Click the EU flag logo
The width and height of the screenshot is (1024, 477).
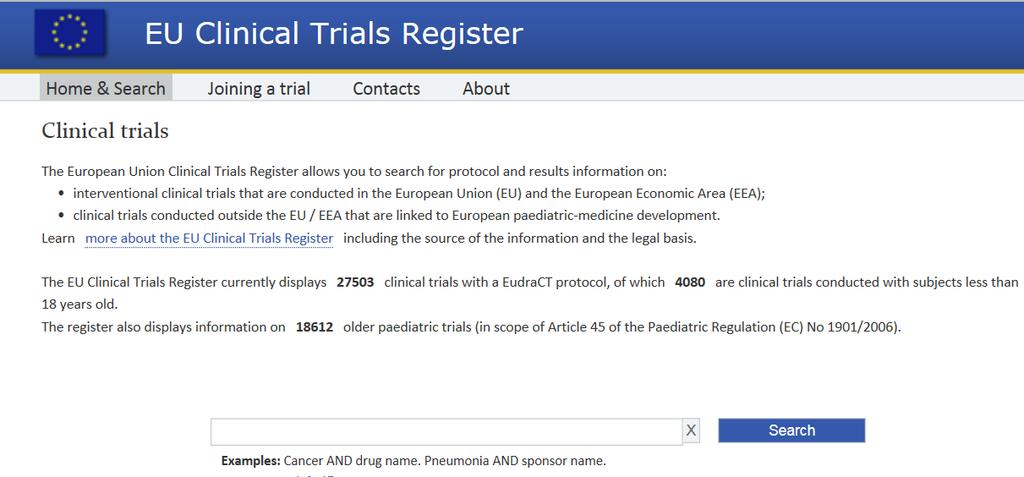(70, 32)
